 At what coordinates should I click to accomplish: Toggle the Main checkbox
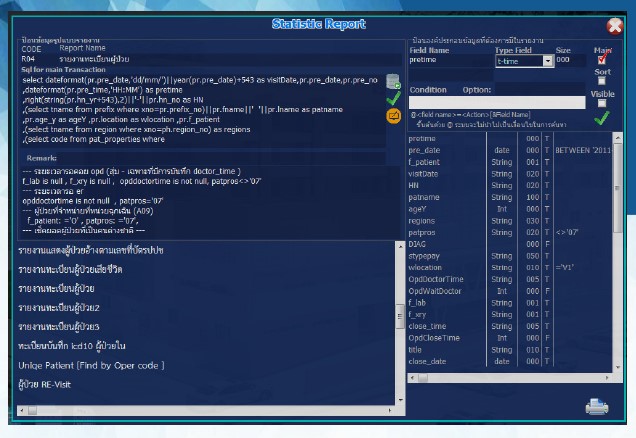pyautogui.click(x=601, y=59)
